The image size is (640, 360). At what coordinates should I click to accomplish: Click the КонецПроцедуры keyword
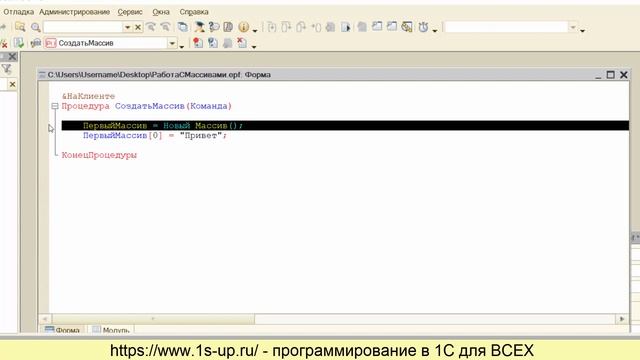click(x=99, y=155)
